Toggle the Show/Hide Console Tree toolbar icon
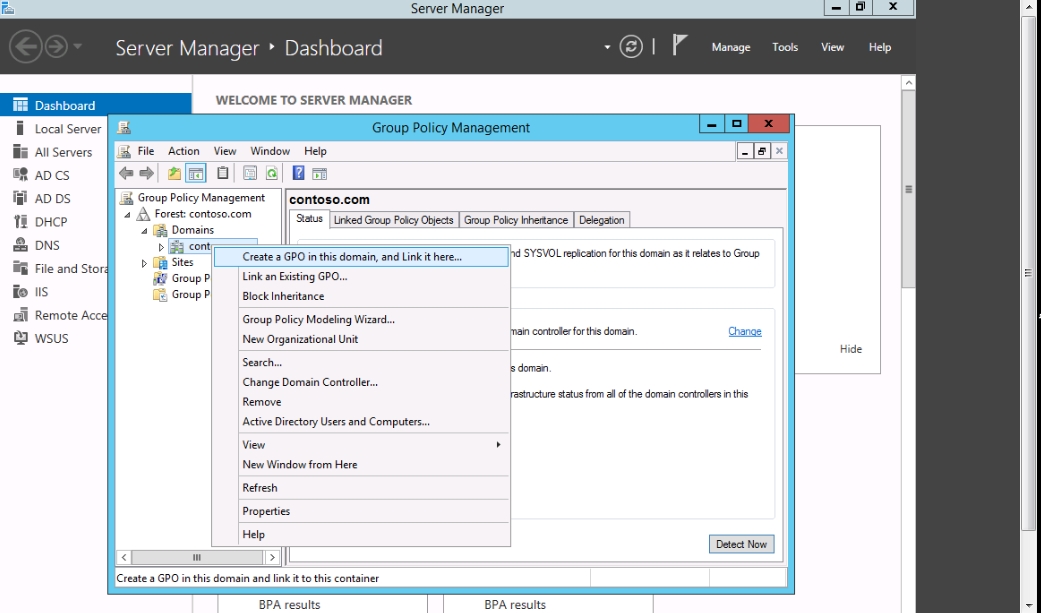This screenshot has height=613, width=1041. coord(197,173)
